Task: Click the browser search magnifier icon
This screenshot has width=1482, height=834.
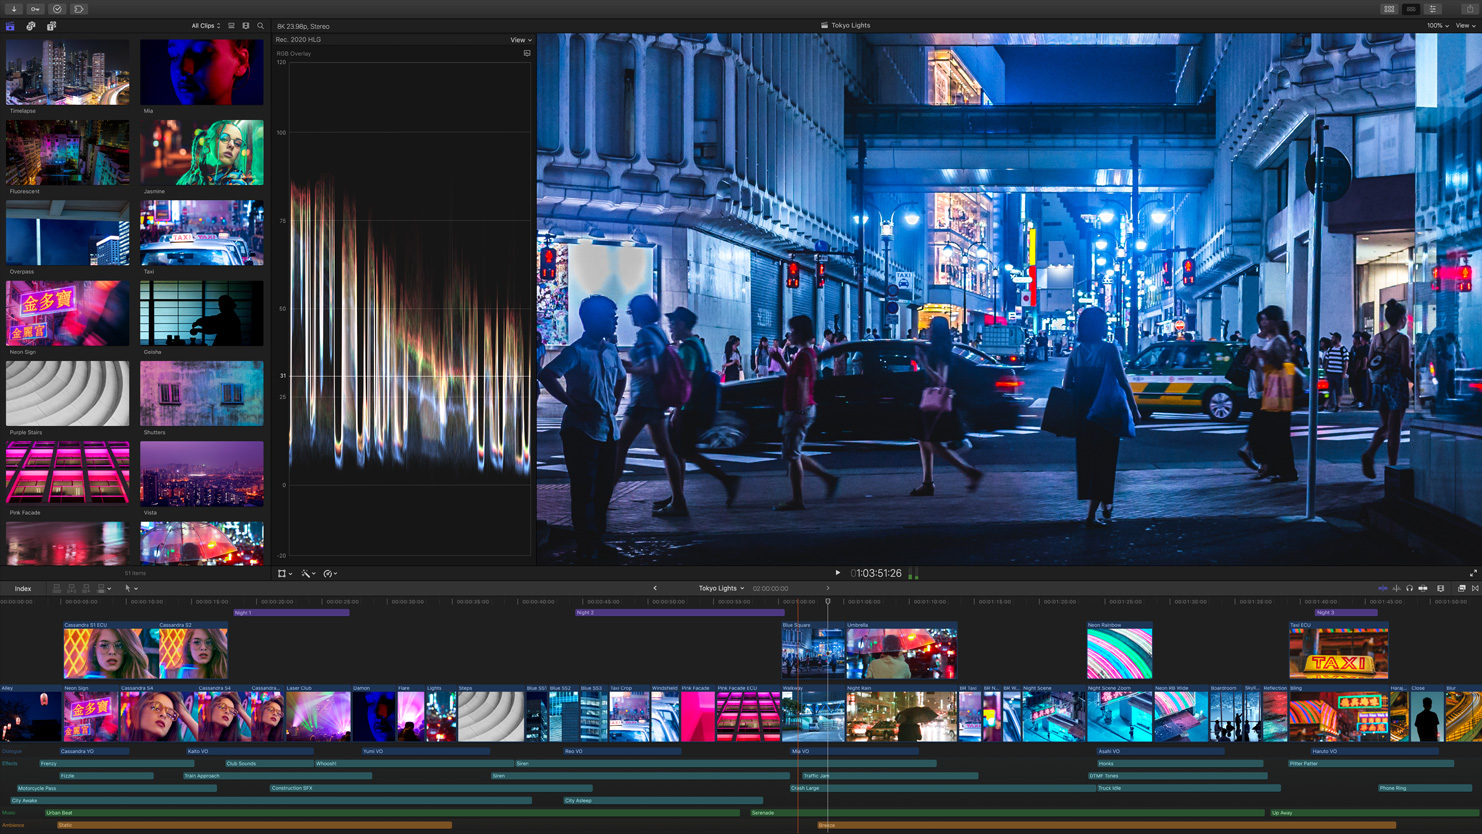Action: [261, 26]
